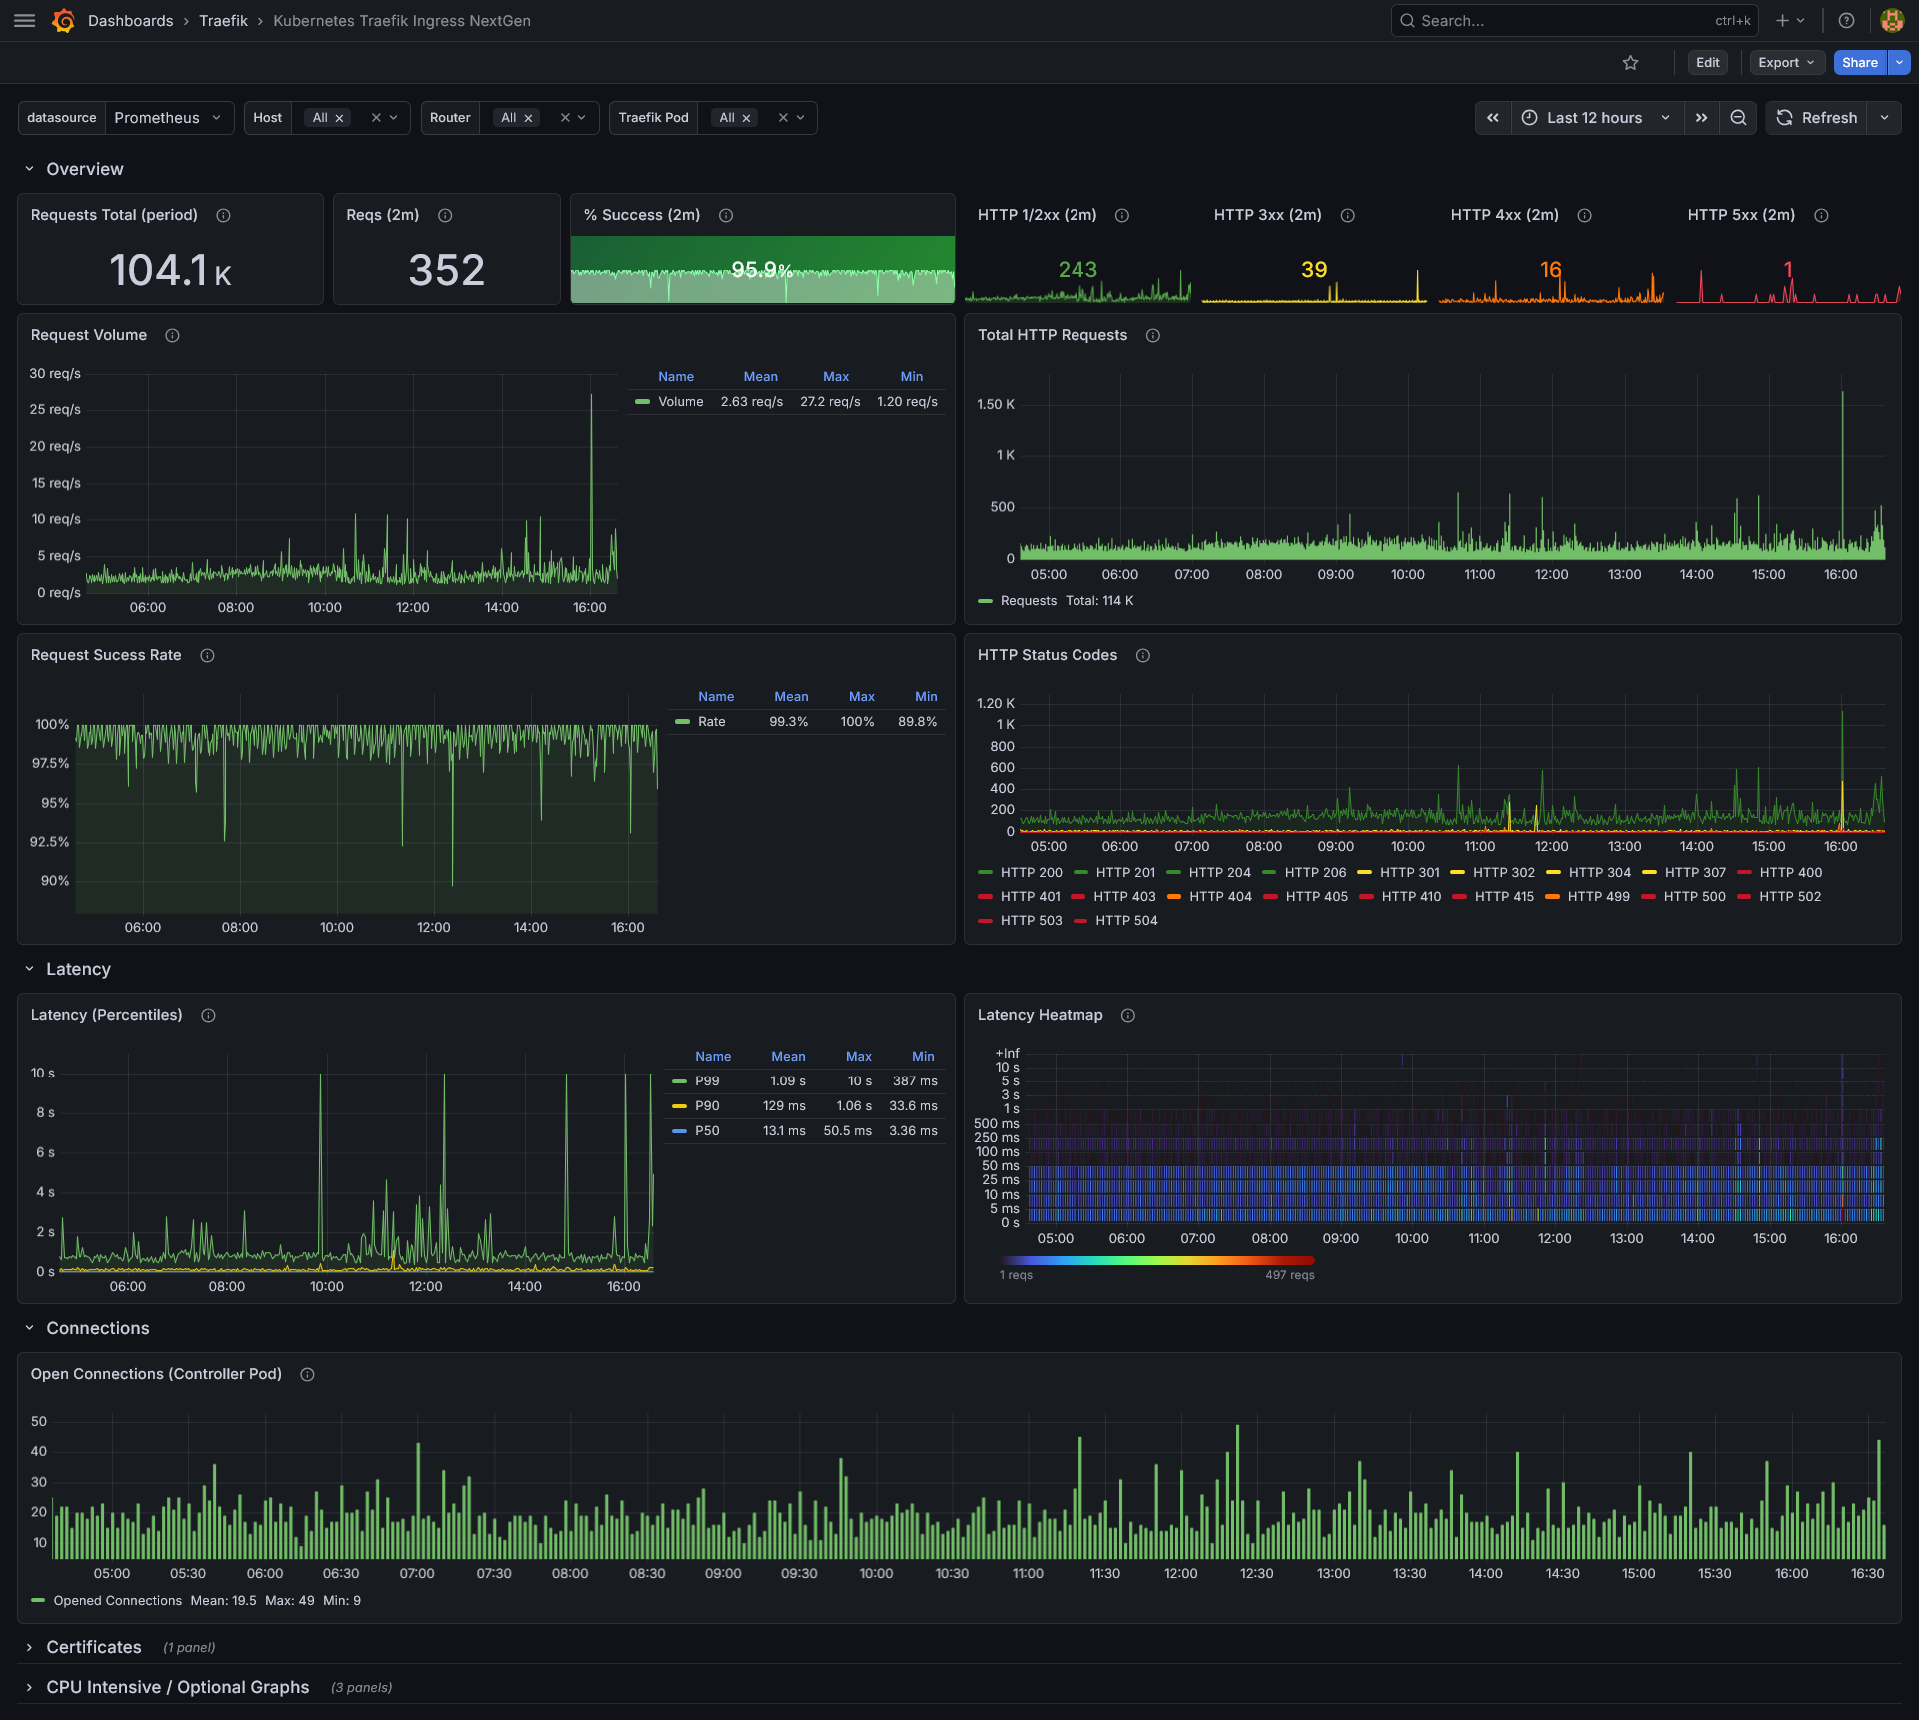This screenshot has height=1721, width=1920.
Task: Show info for Latency Heatmap panel
Action: (x=1127, y=1015)
